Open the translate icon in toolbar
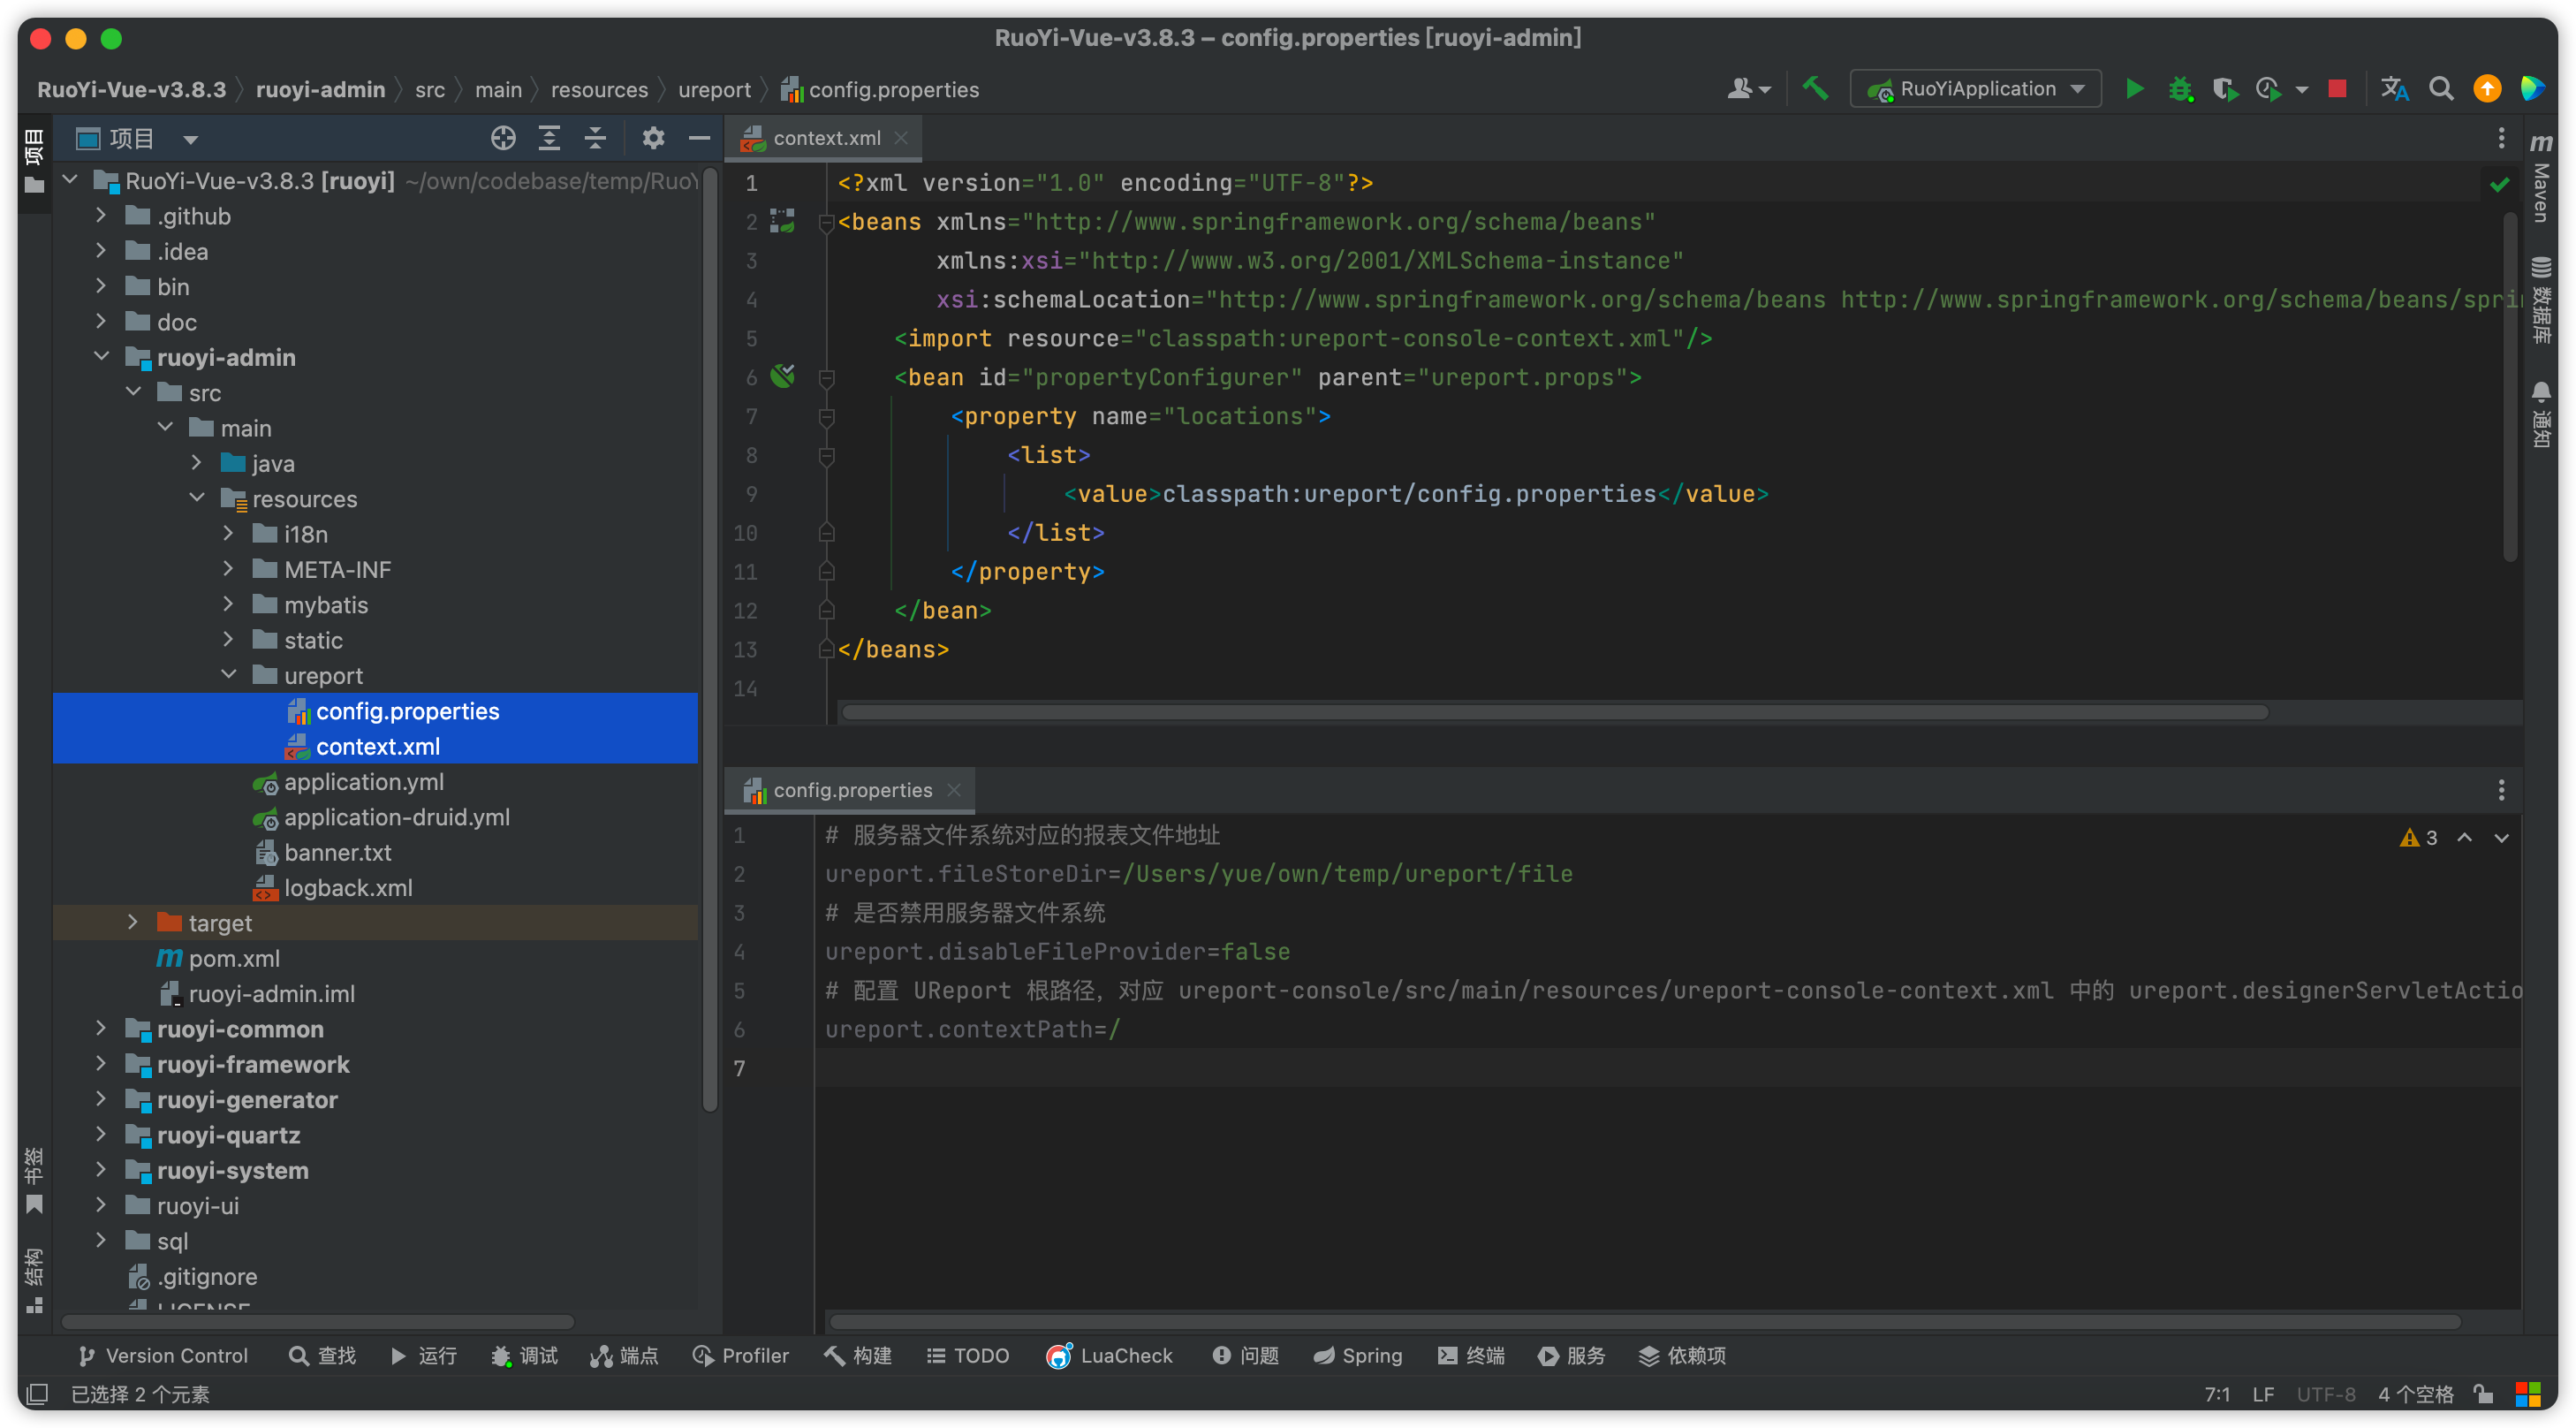Screen dimensions: 2576x1428 click(2394, 89)
